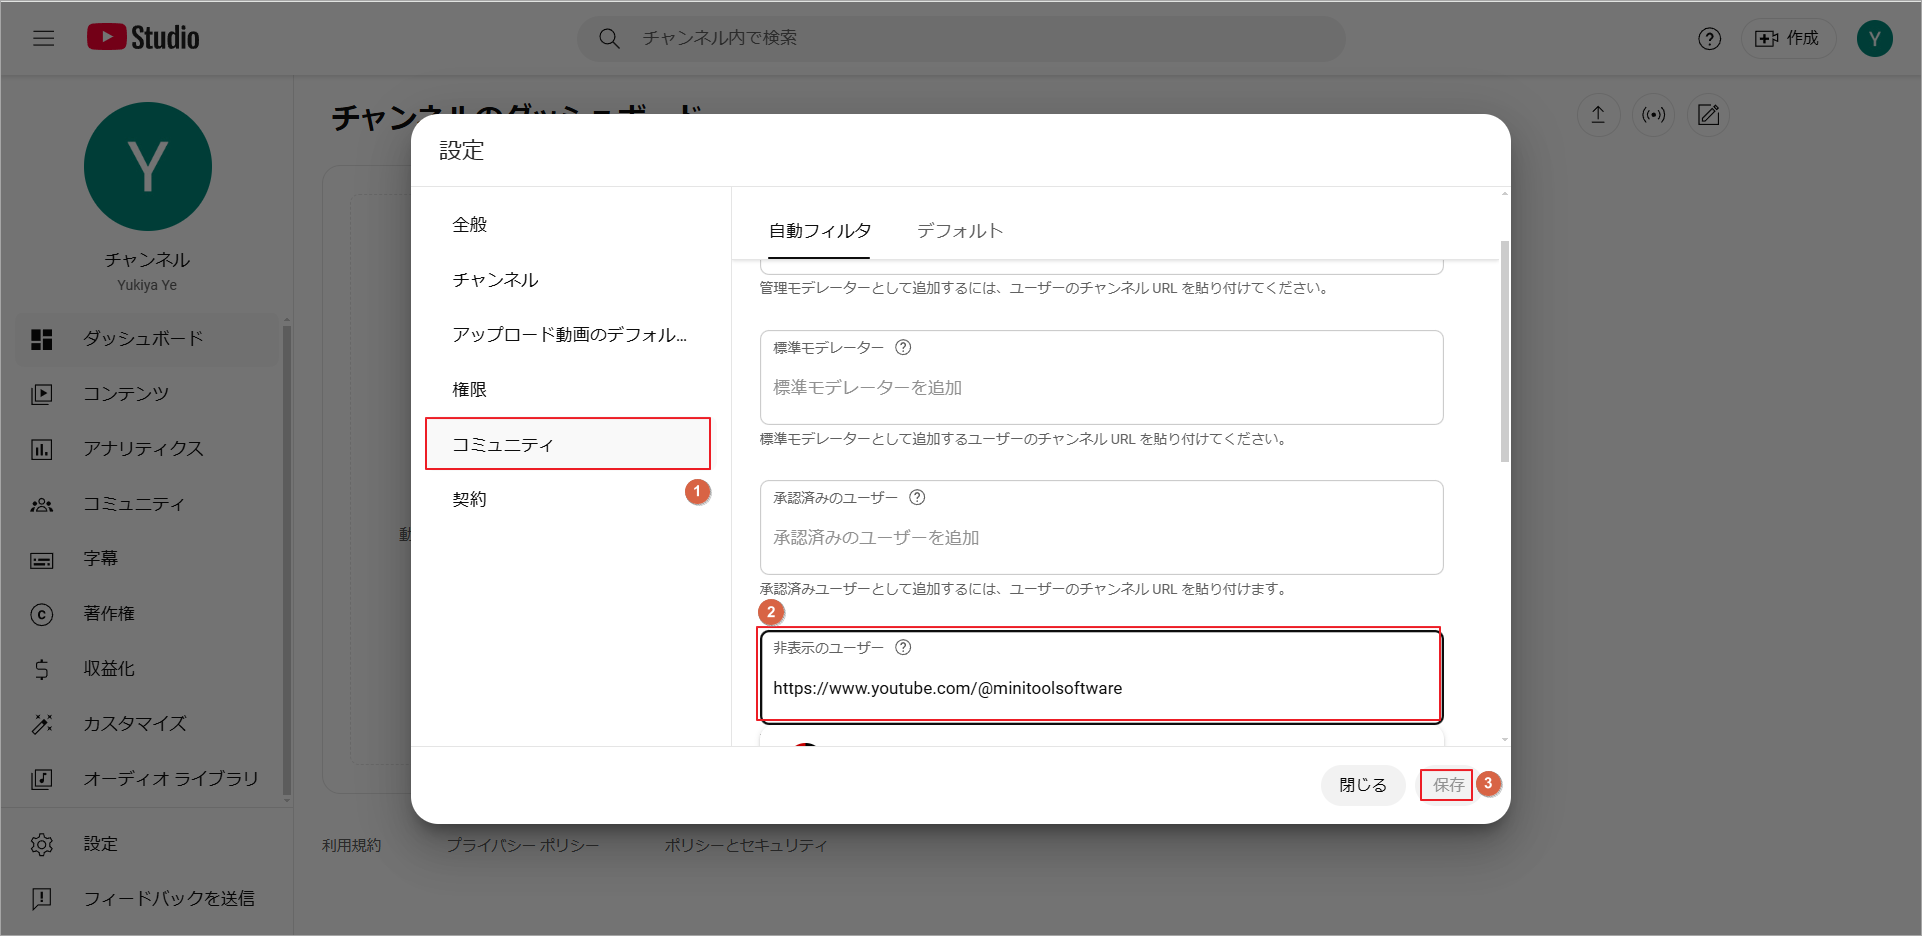Click the 承認済みのユーザー help icon

[x=917, y=498]
